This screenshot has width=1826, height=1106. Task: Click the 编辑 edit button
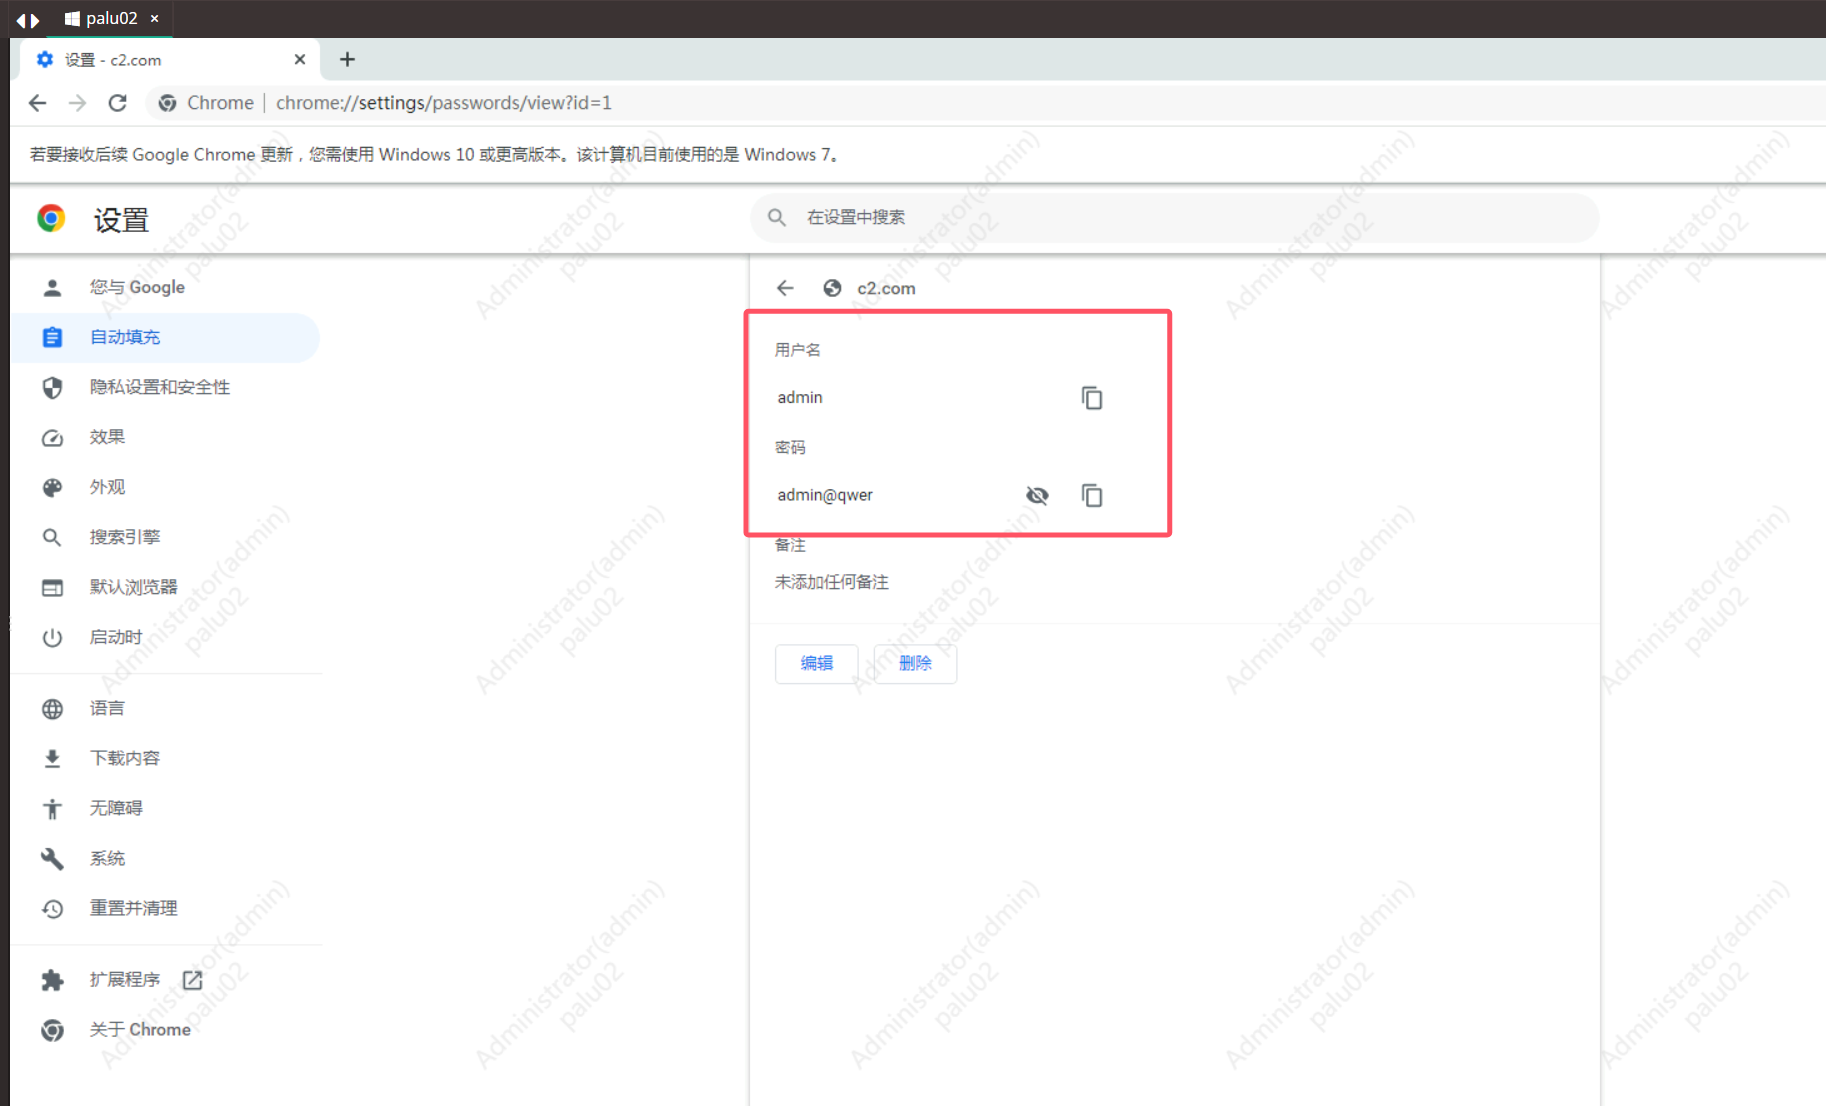816,663
